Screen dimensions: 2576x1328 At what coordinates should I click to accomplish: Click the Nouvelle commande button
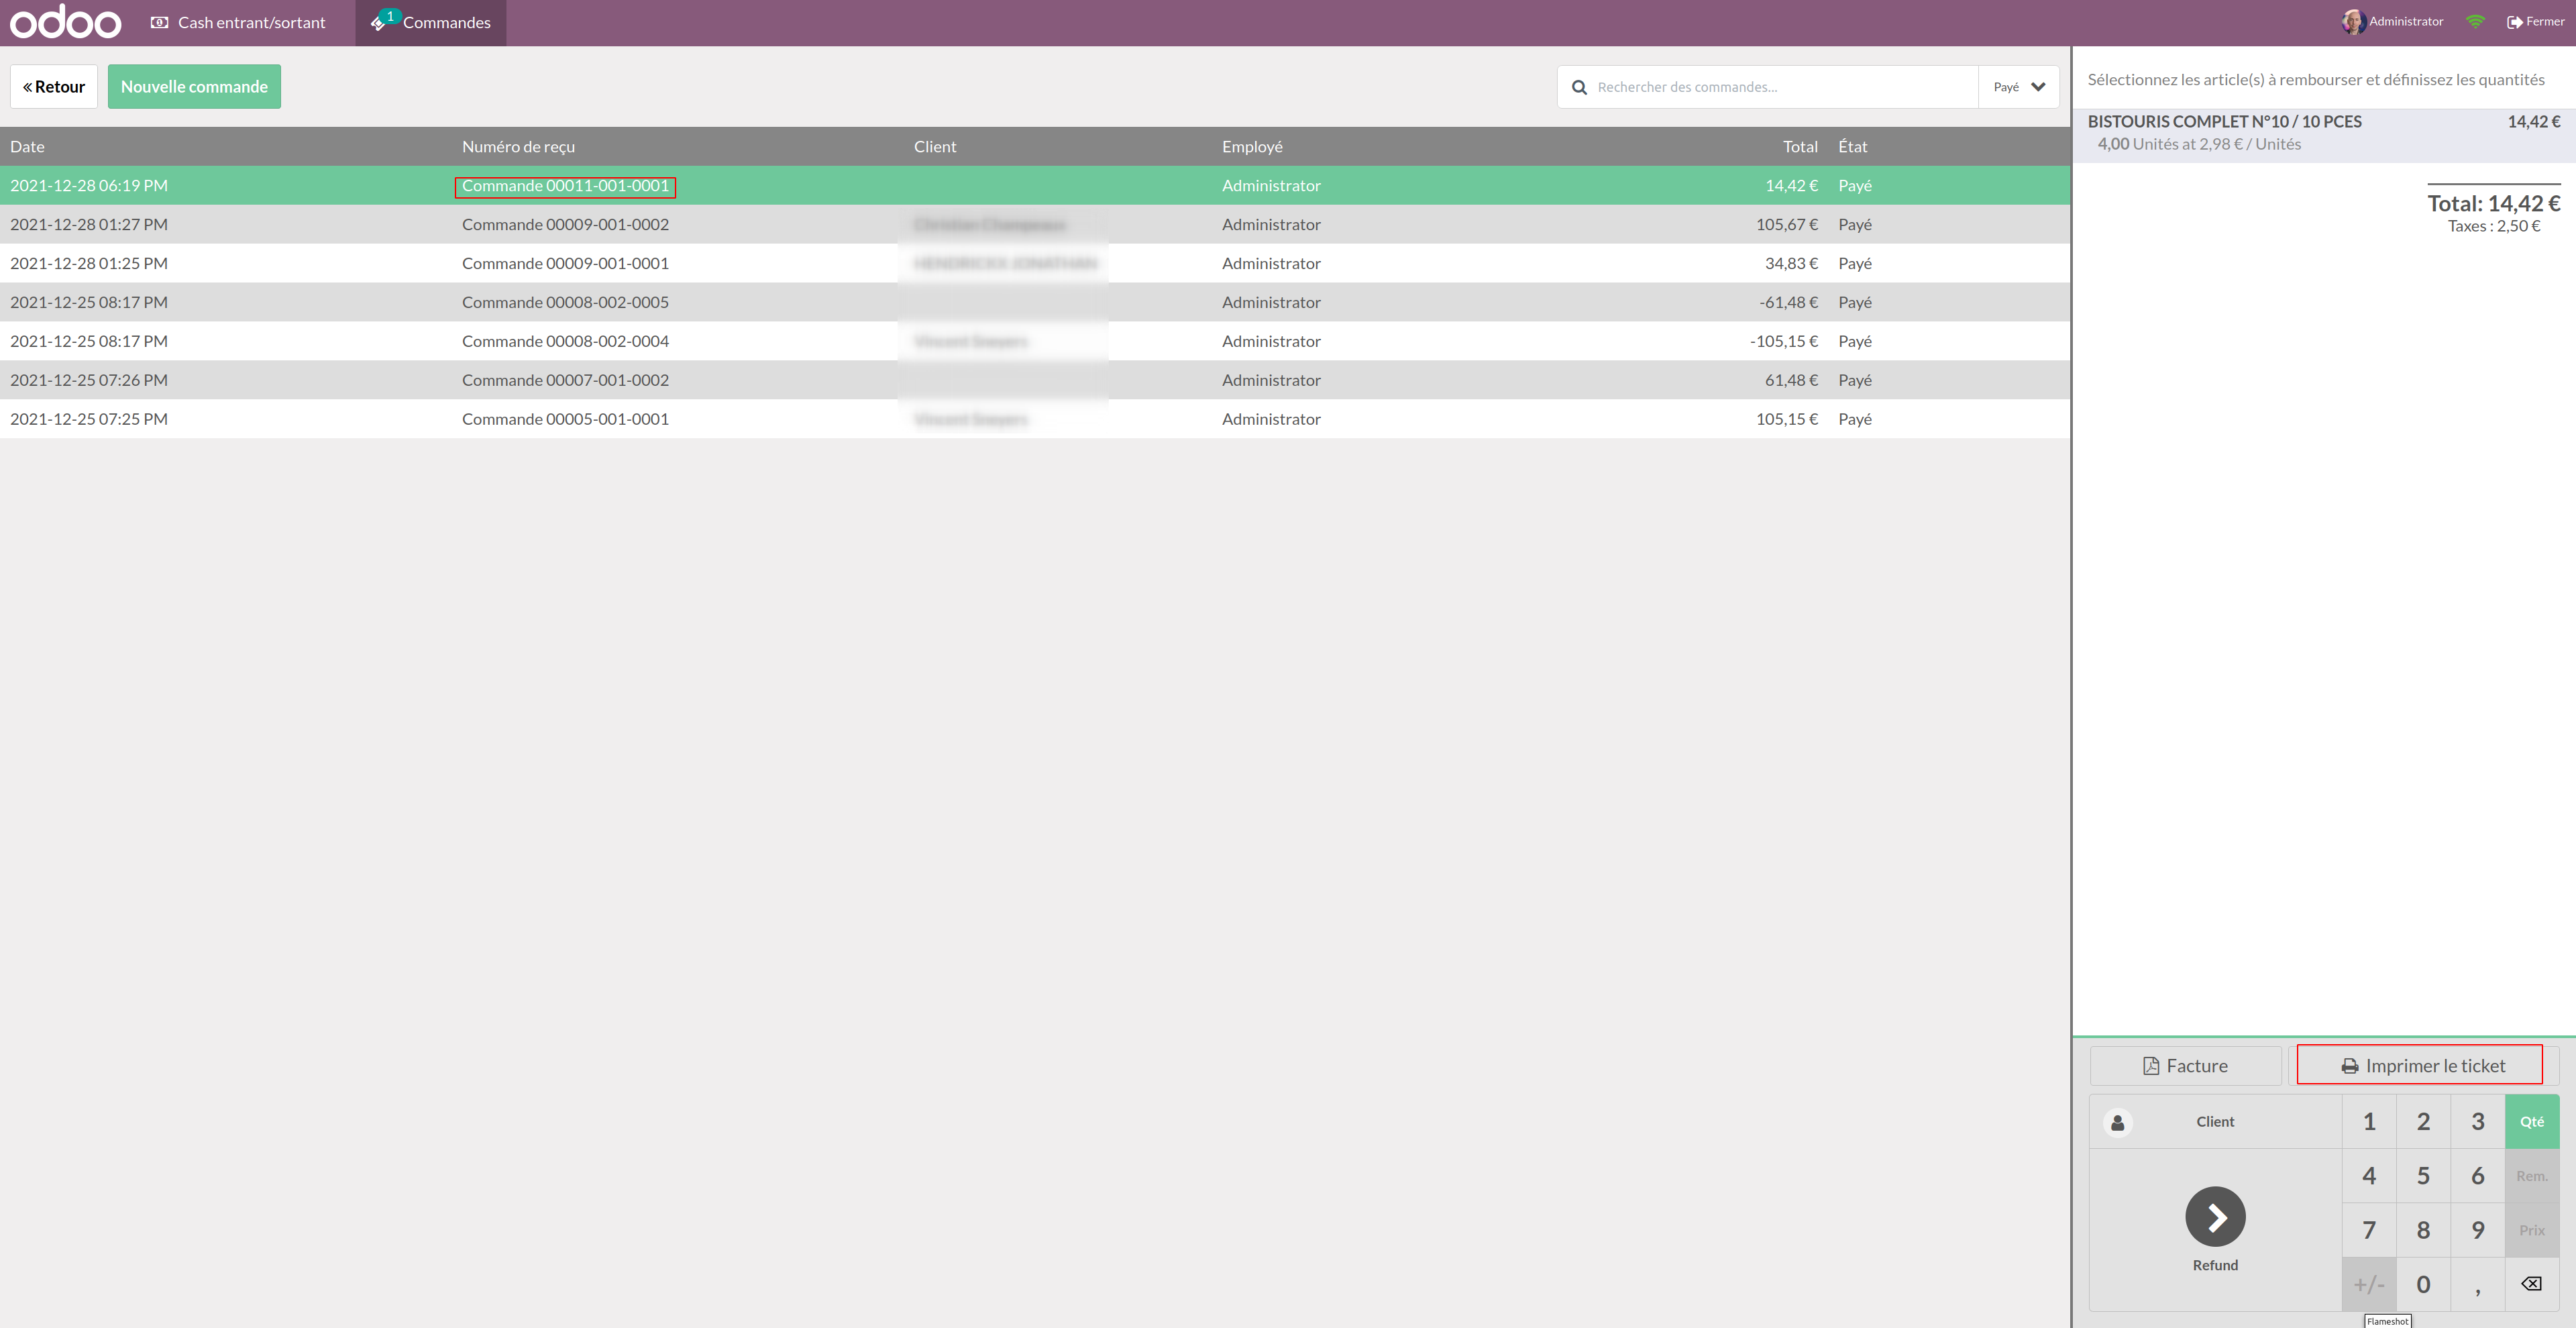click(x=194, y=87)
